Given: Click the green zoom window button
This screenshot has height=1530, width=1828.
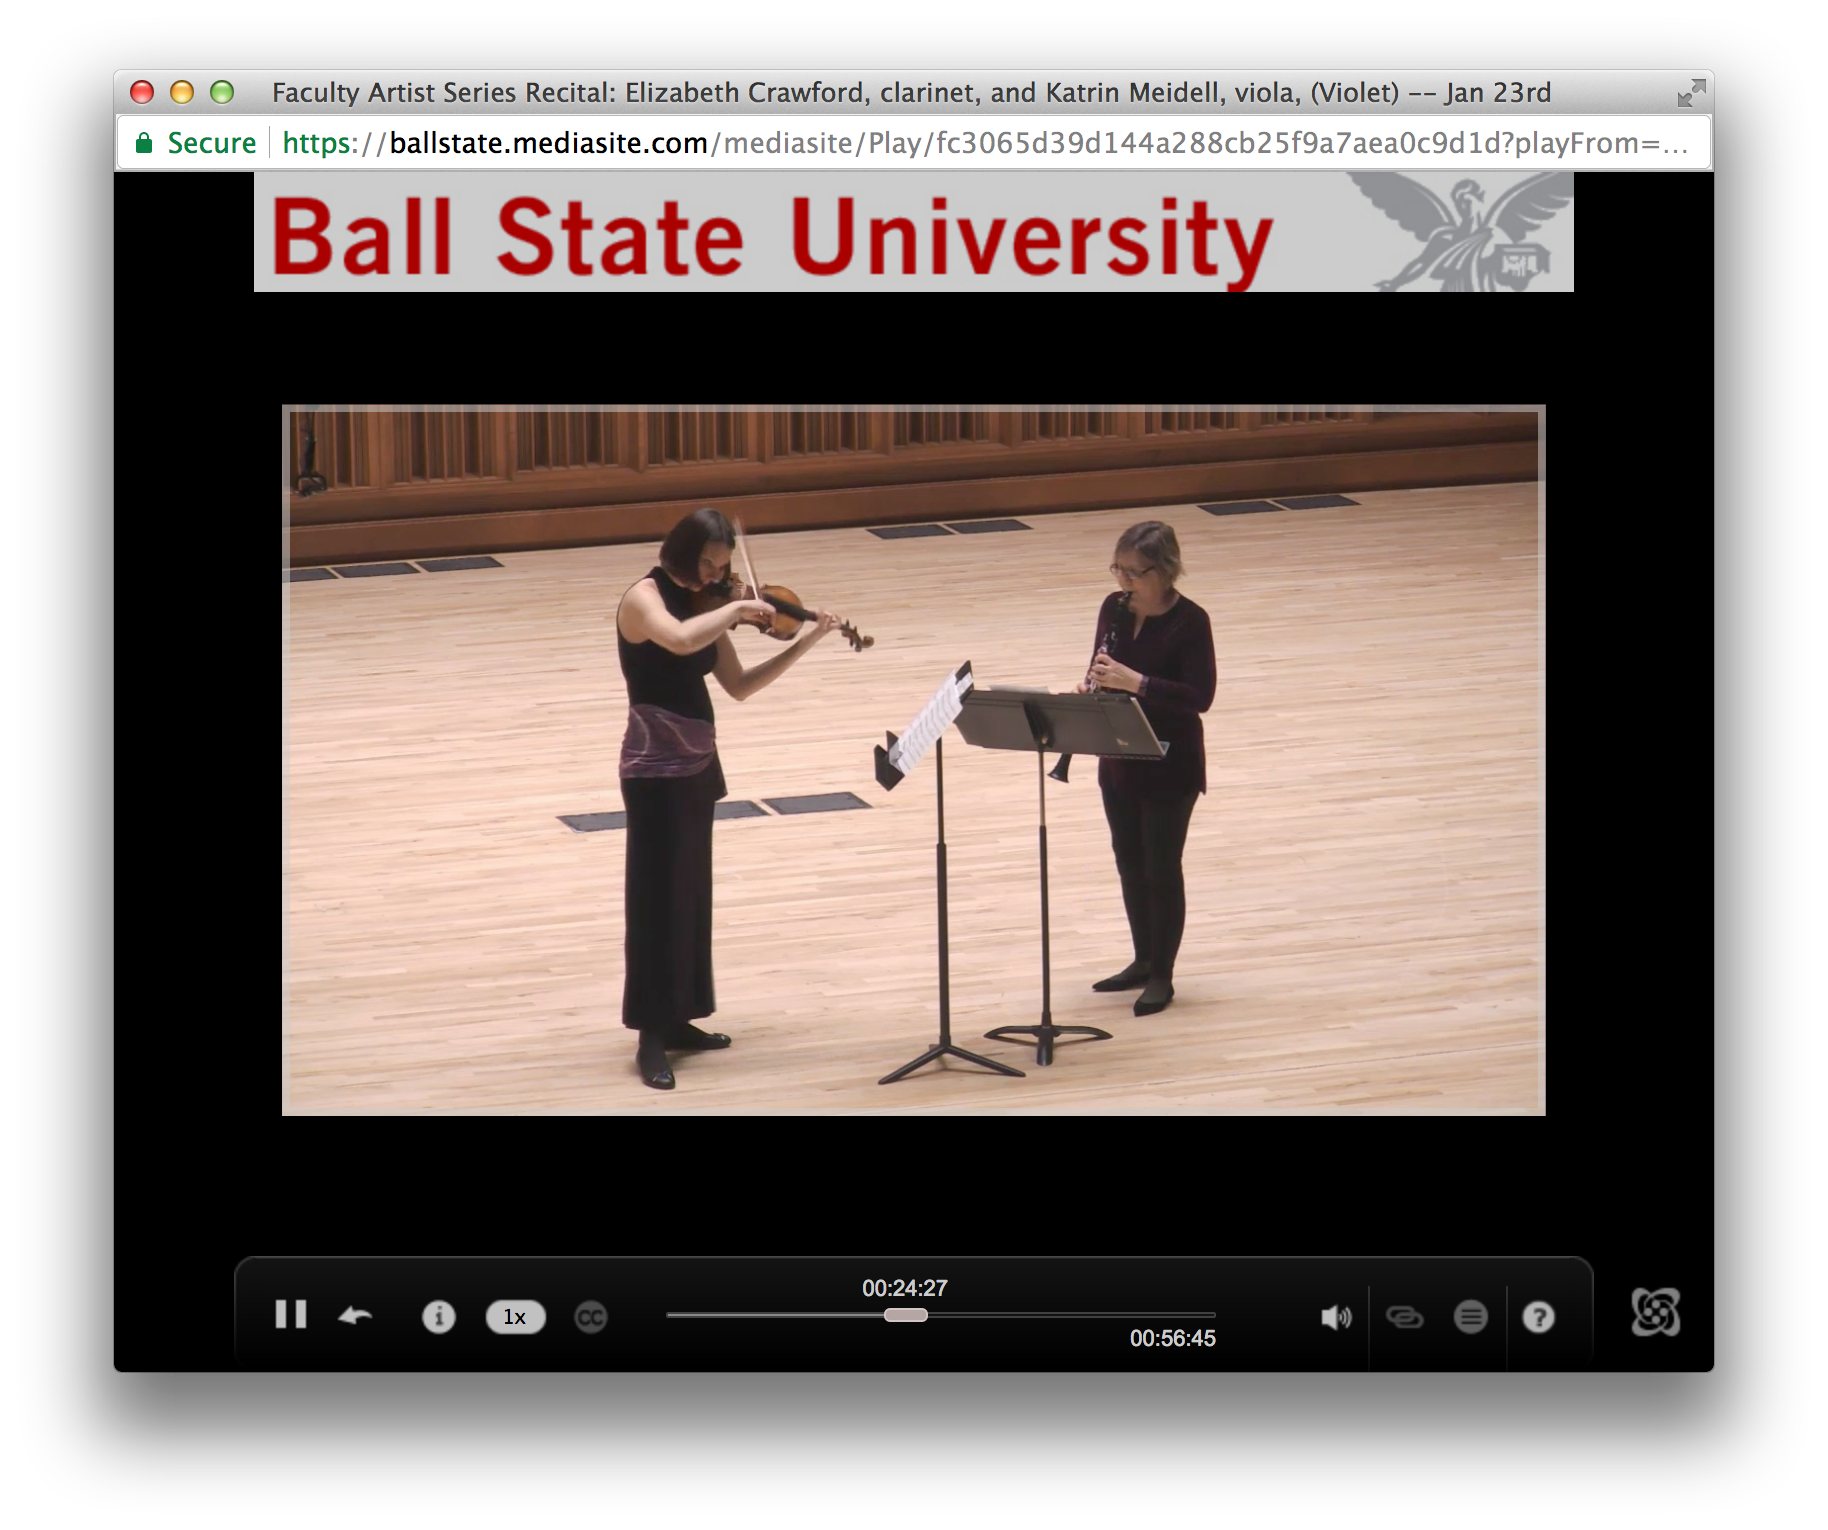Looking at the screenshot, I should pos(222,93).
